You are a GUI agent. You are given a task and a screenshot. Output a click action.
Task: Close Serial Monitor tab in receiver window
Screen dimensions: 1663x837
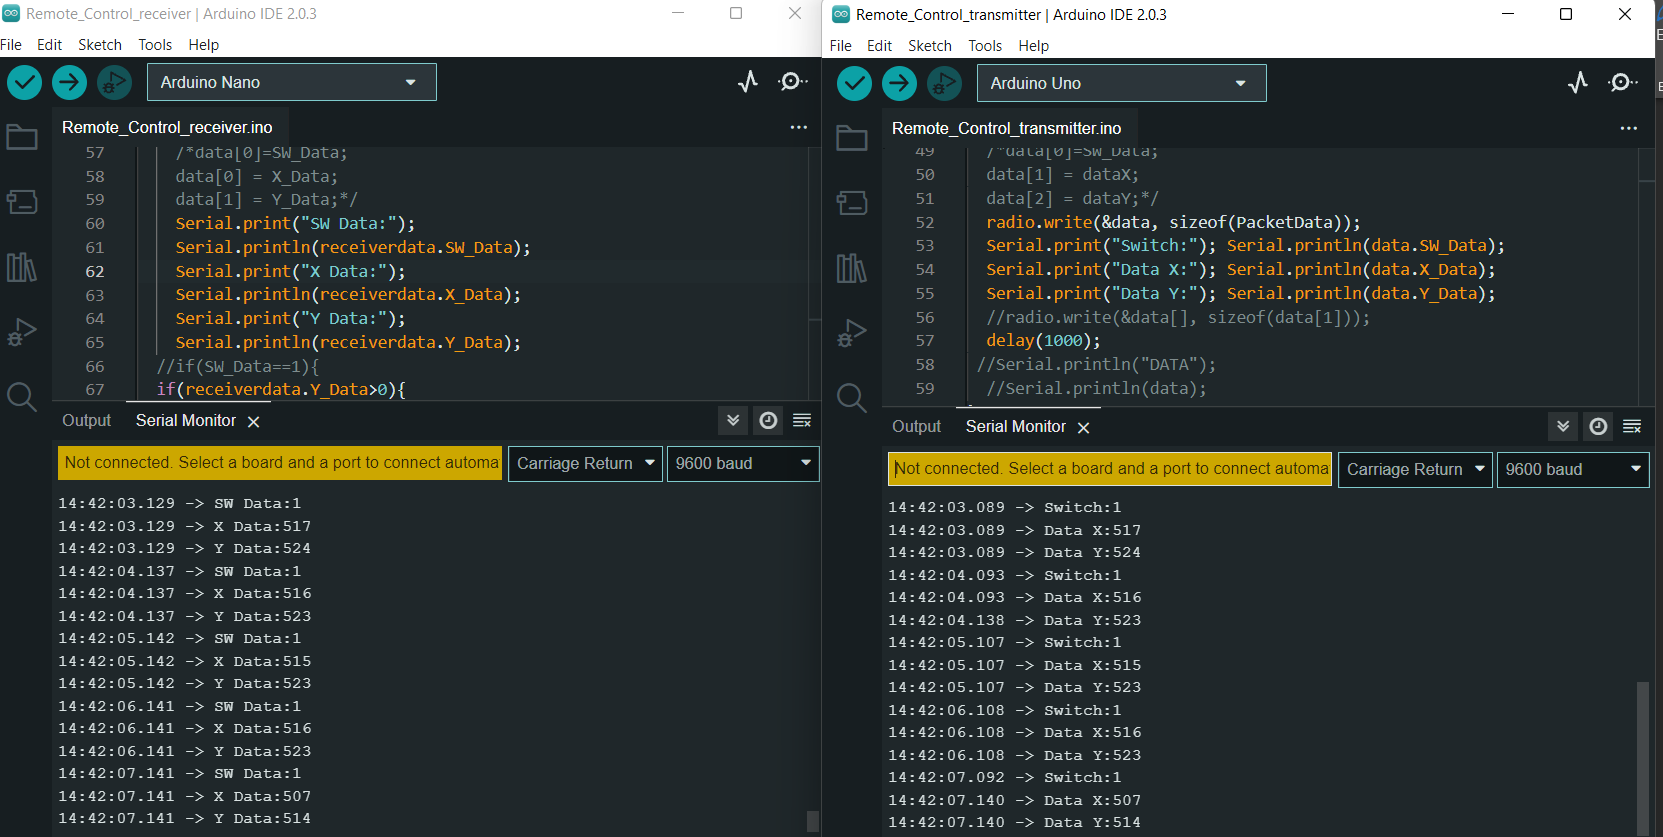(254, 422)
